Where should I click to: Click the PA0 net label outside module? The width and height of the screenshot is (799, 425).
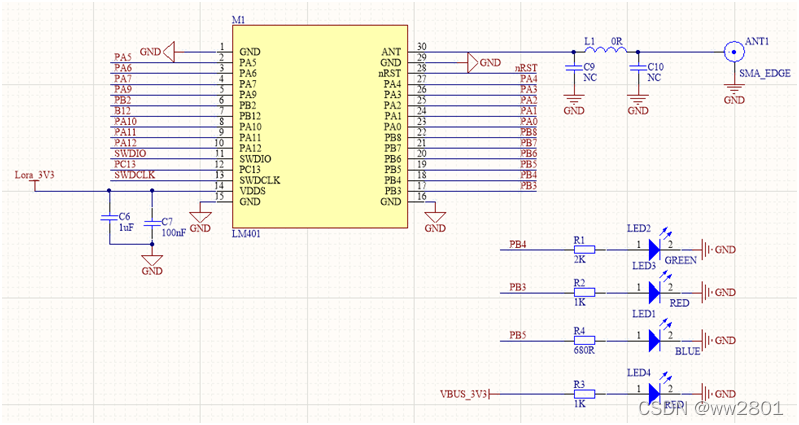coord(528,121)
